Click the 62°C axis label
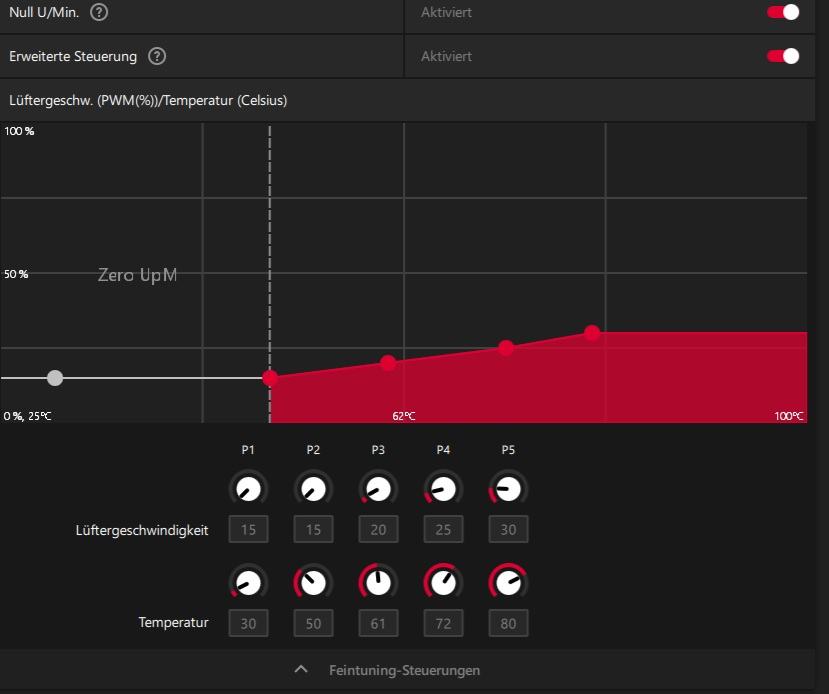The height and width of the screenshot is (694, 829). point(404,416)
